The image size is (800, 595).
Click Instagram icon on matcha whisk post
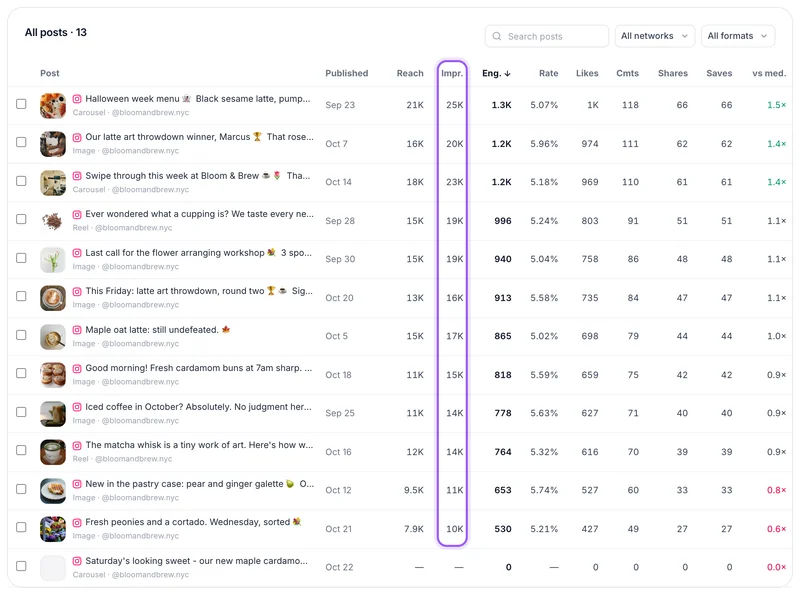[x=77, y=445]
